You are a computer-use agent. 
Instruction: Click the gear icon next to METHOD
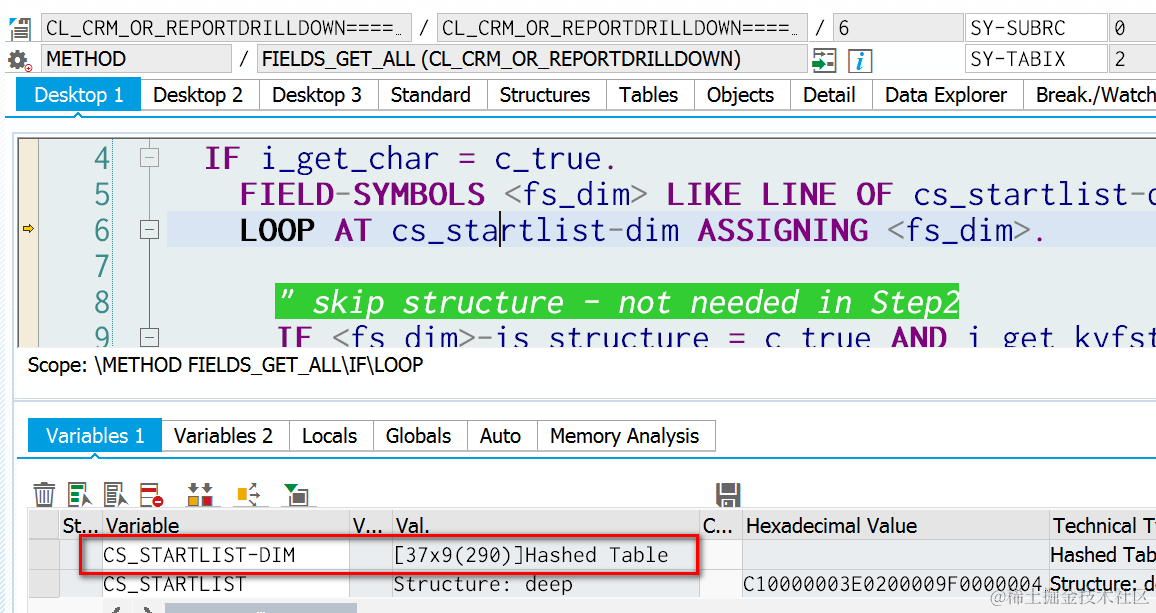pyautogui.click(x=19, y=60)
